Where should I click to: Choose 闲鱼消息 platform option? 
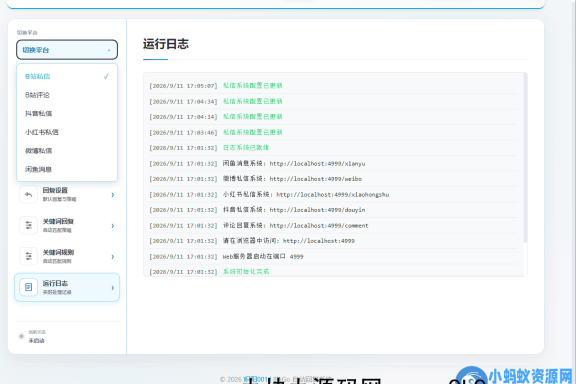67,169
